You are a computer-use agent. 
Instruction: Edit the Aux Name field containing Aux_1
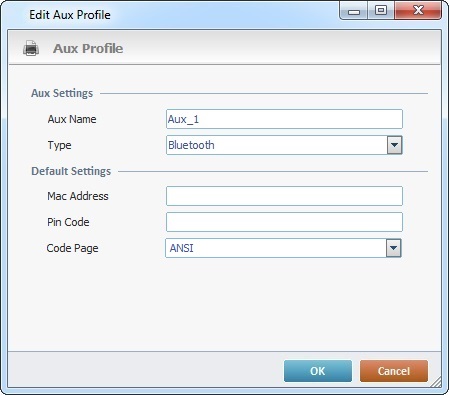point(284,119)
